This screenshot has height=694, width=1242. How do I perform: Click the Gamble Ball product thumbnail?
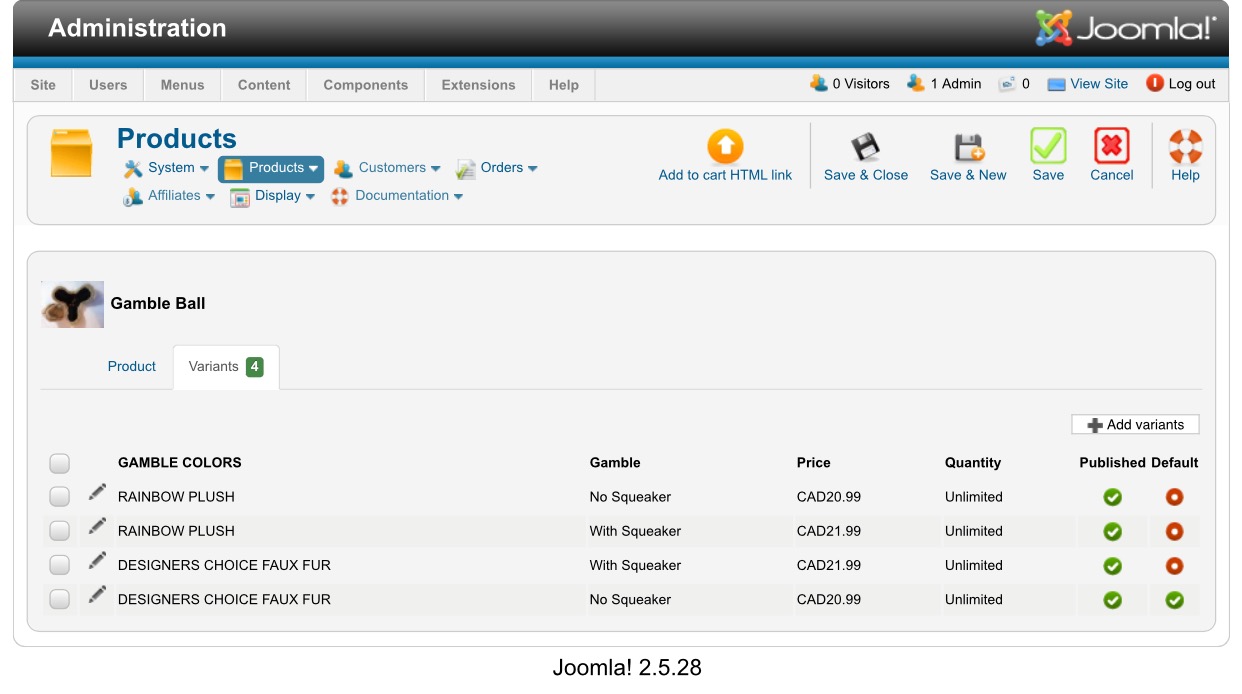[x=72, y=304]
